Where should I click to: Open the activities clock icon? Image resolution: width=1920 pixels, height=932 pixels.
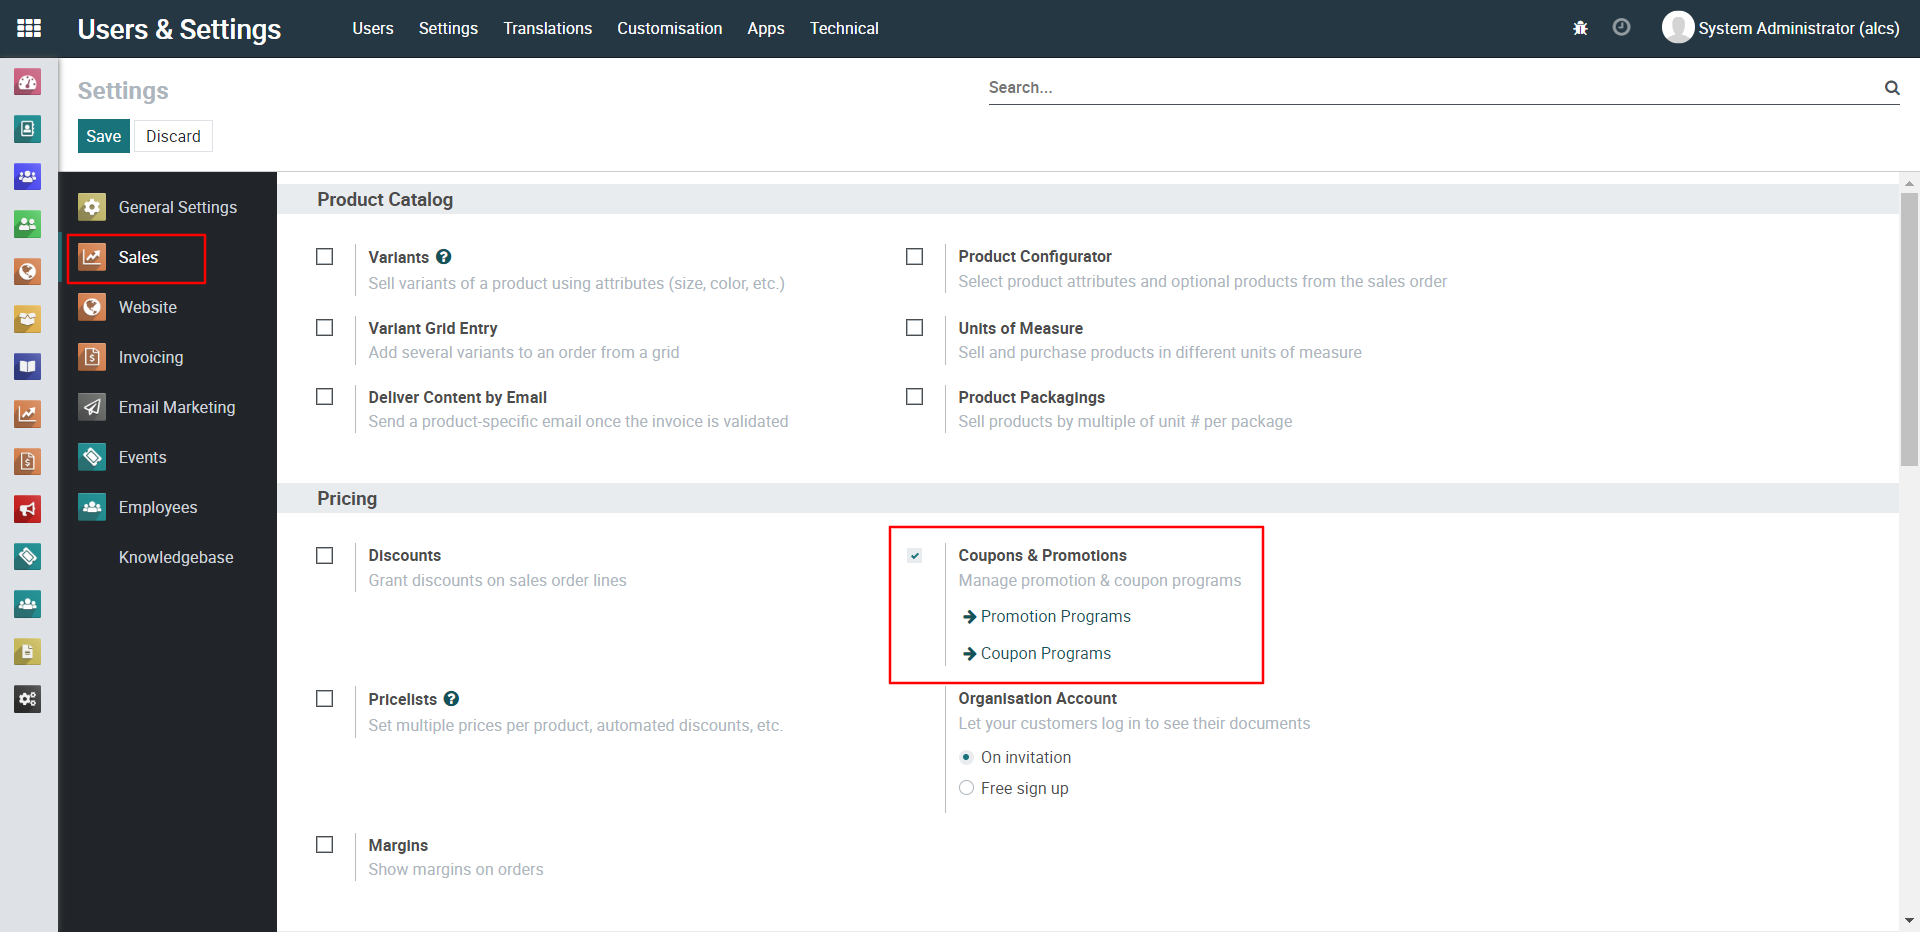(x=1621, y=28)
